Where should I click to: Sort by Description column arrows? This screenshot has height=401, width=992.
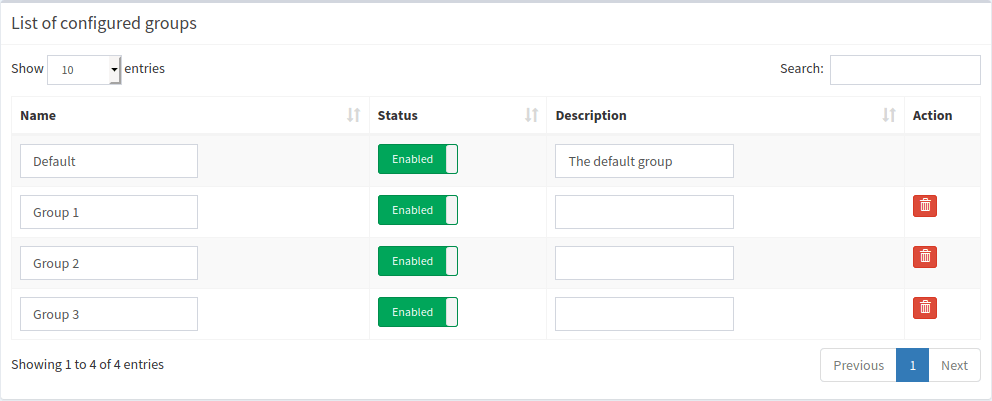(x=889, y=115)
